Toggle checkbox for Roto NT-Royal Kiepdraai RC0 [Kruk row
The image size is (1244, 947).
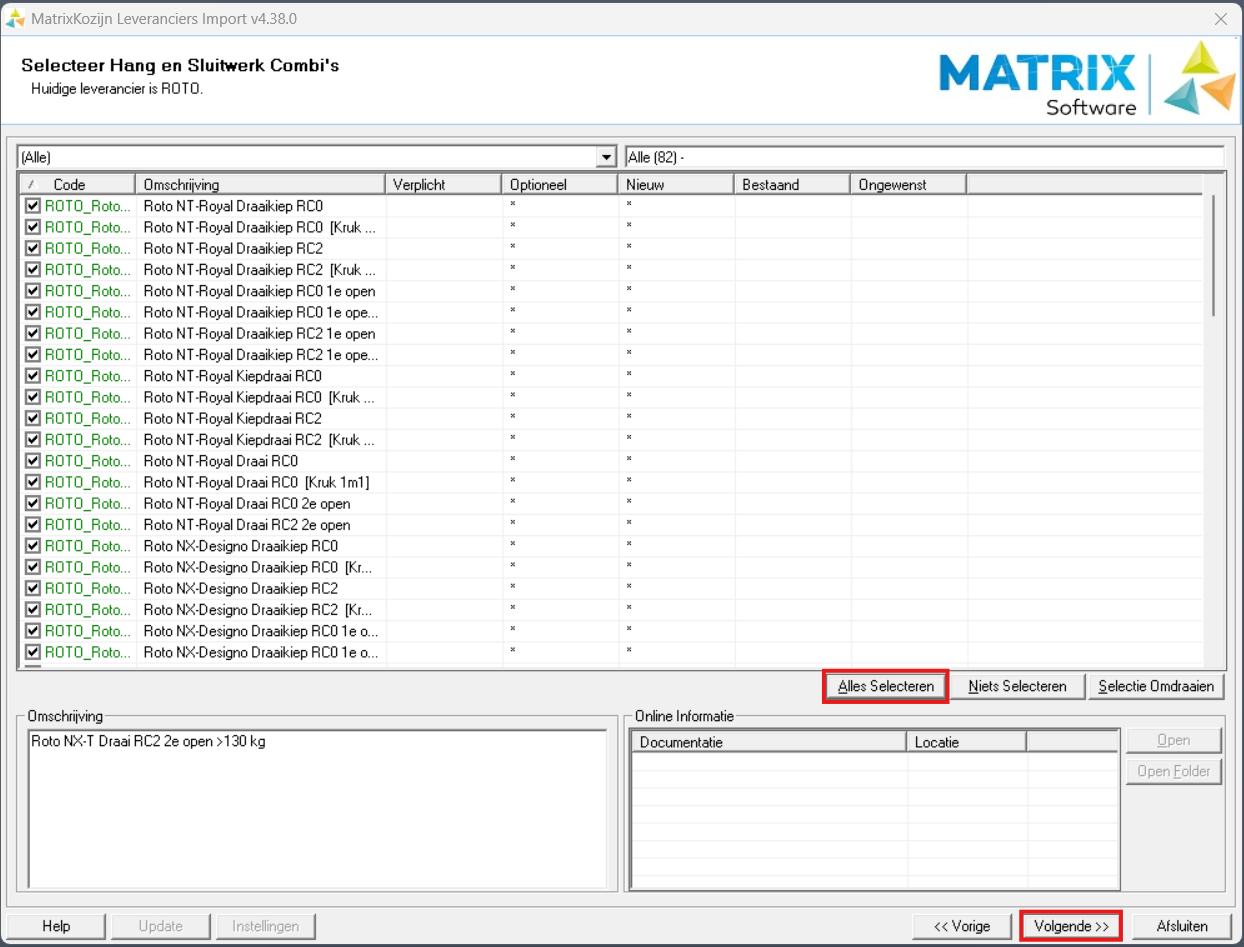pyautogui.click(x=33, y=397)
